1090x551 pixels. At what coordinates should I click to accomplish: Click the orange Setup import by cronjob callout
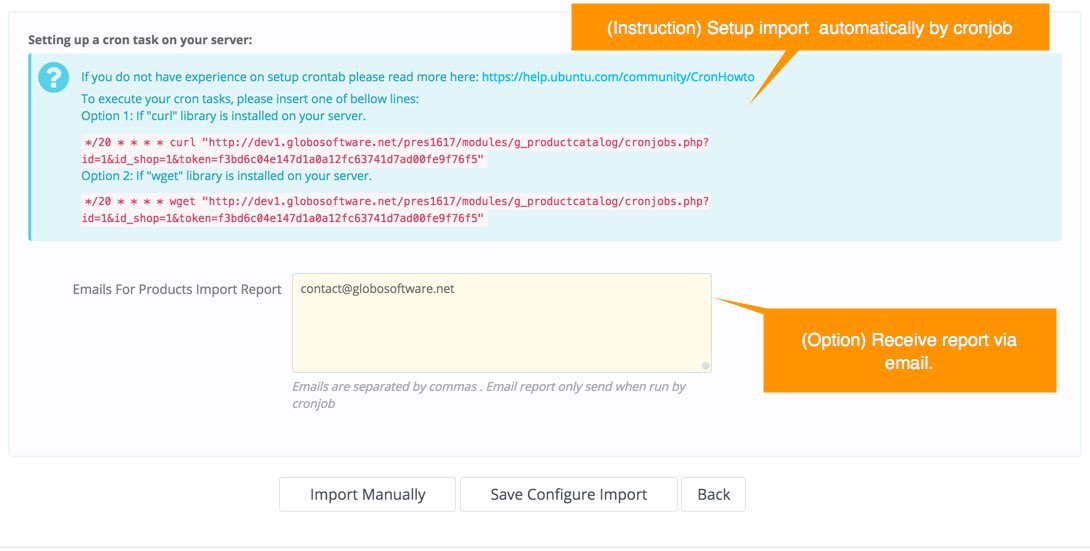[809, 28]
